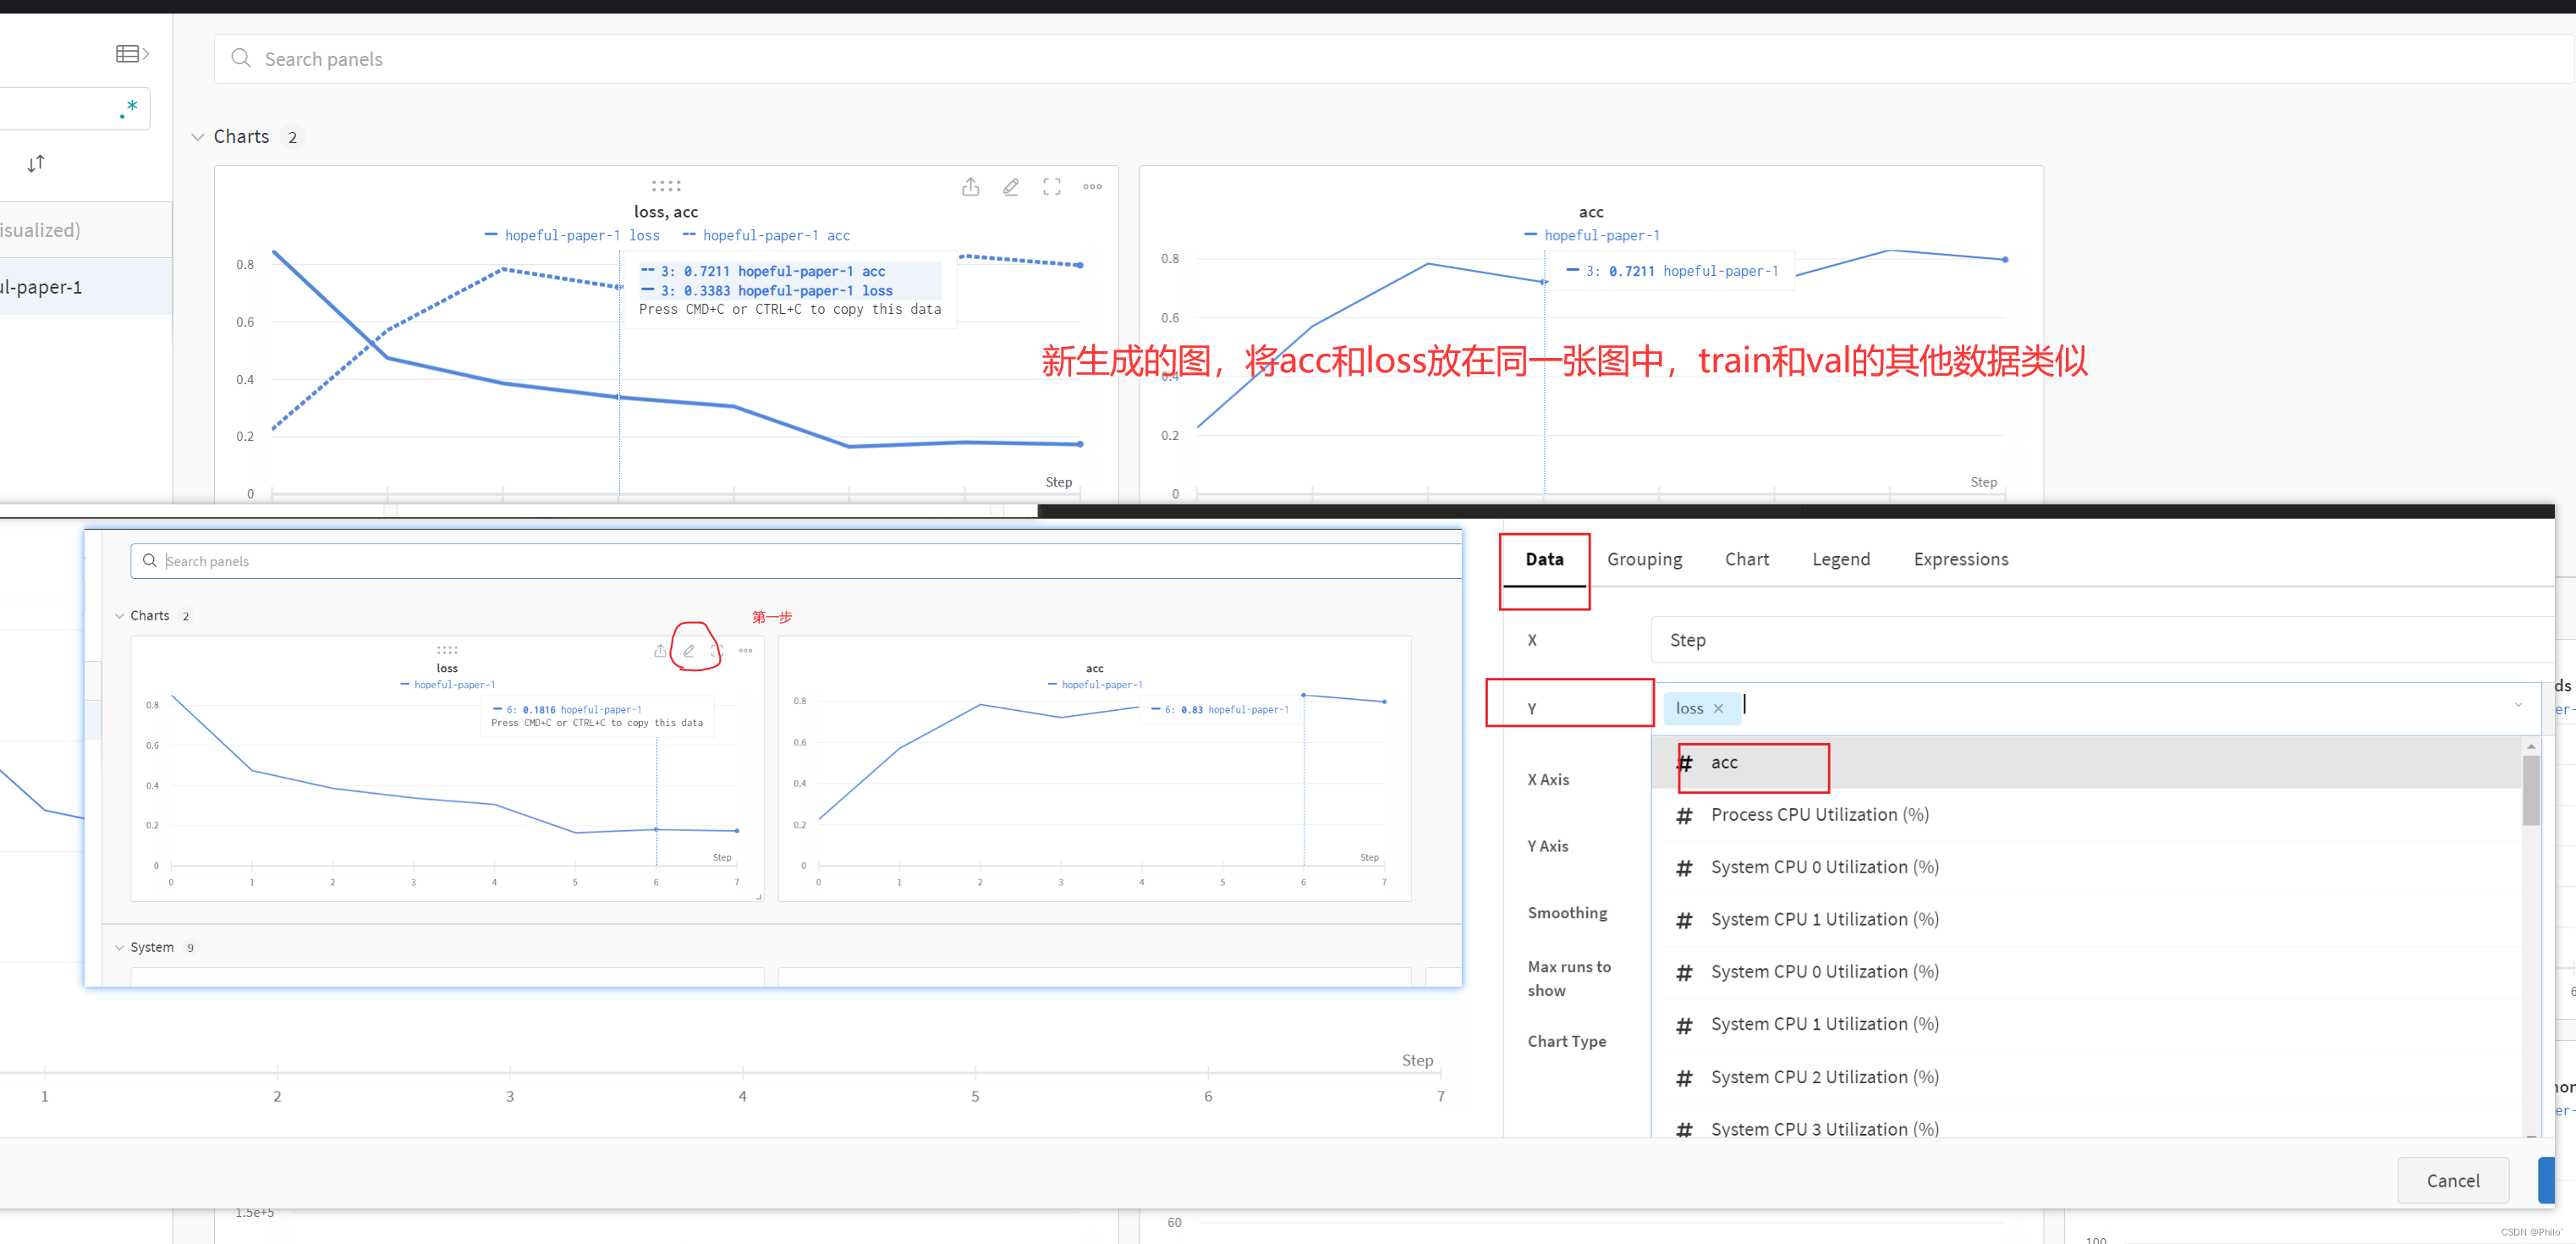Select acc option in Y dropdown list
This screenshot has height=1244, width=2576.
click(x=1724, y=762)
